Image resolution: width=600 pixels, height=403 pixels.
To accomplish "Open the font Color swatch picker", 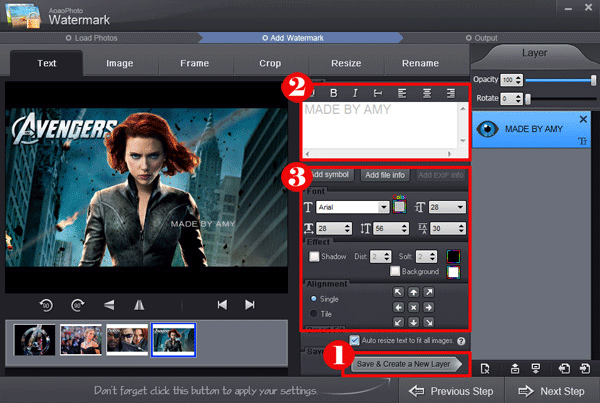I will (x=399, y=206).
